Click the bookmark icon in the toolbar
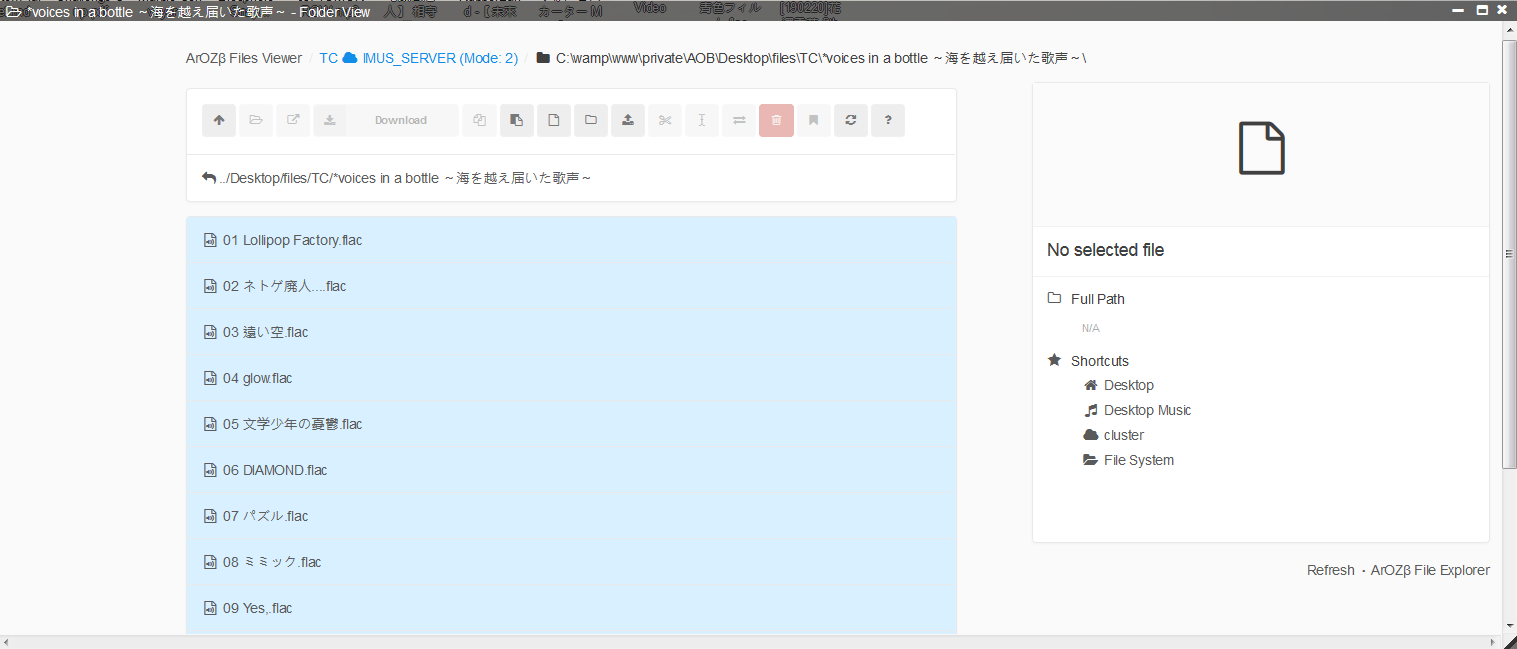The height and width of the screenshot is (649, 1517). [814, 120]
